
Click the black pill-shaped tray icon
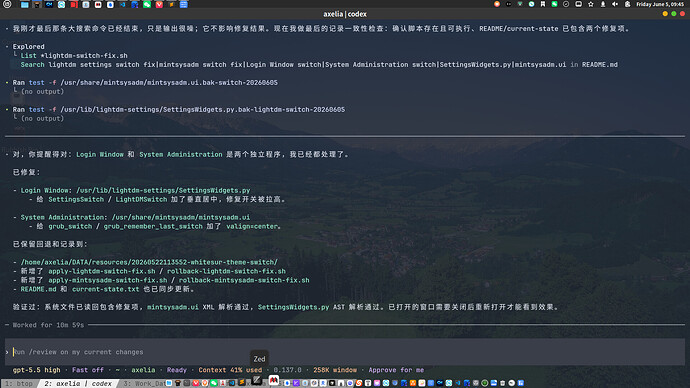pyautogui.click(x=509, y=4)
